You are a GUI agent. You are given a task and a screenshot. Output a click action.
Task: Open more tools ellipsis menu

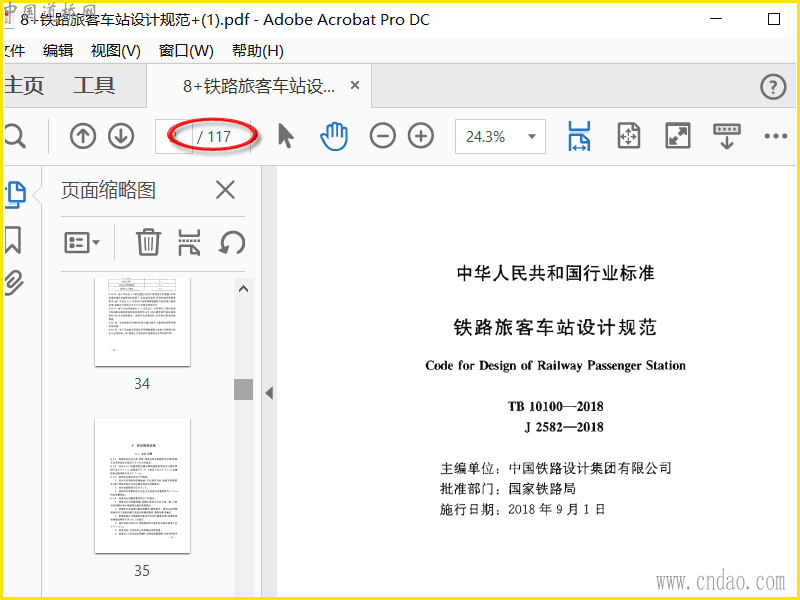tap(776, 136)
